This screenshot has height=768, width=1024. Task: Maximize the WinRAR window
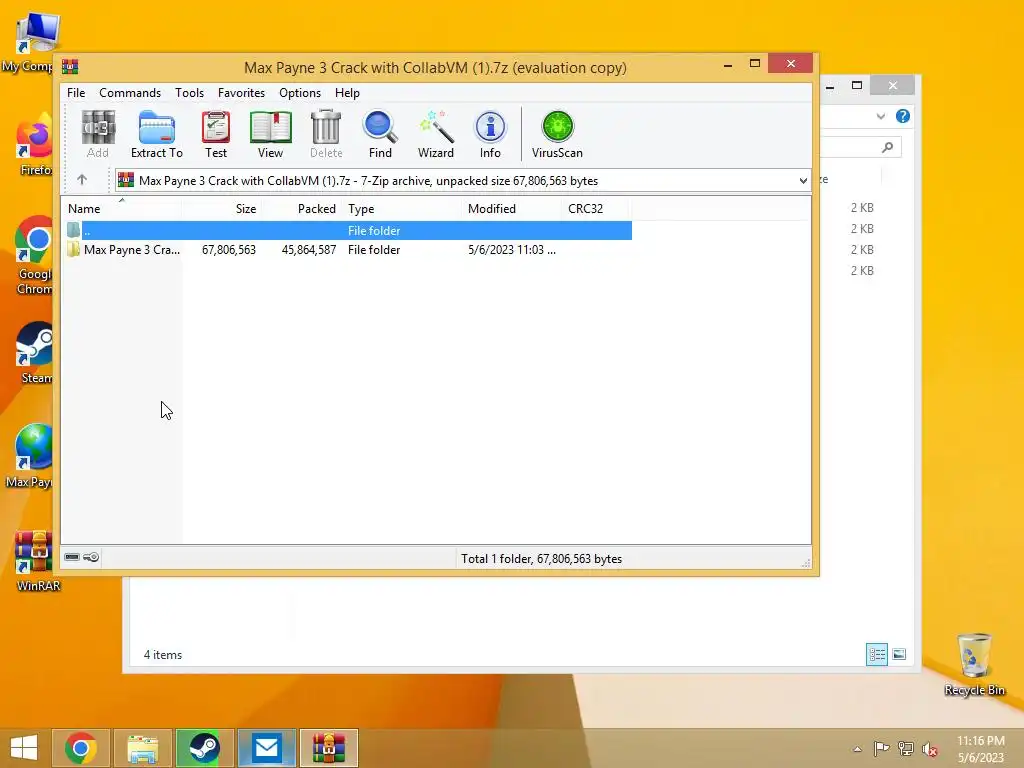755,63
